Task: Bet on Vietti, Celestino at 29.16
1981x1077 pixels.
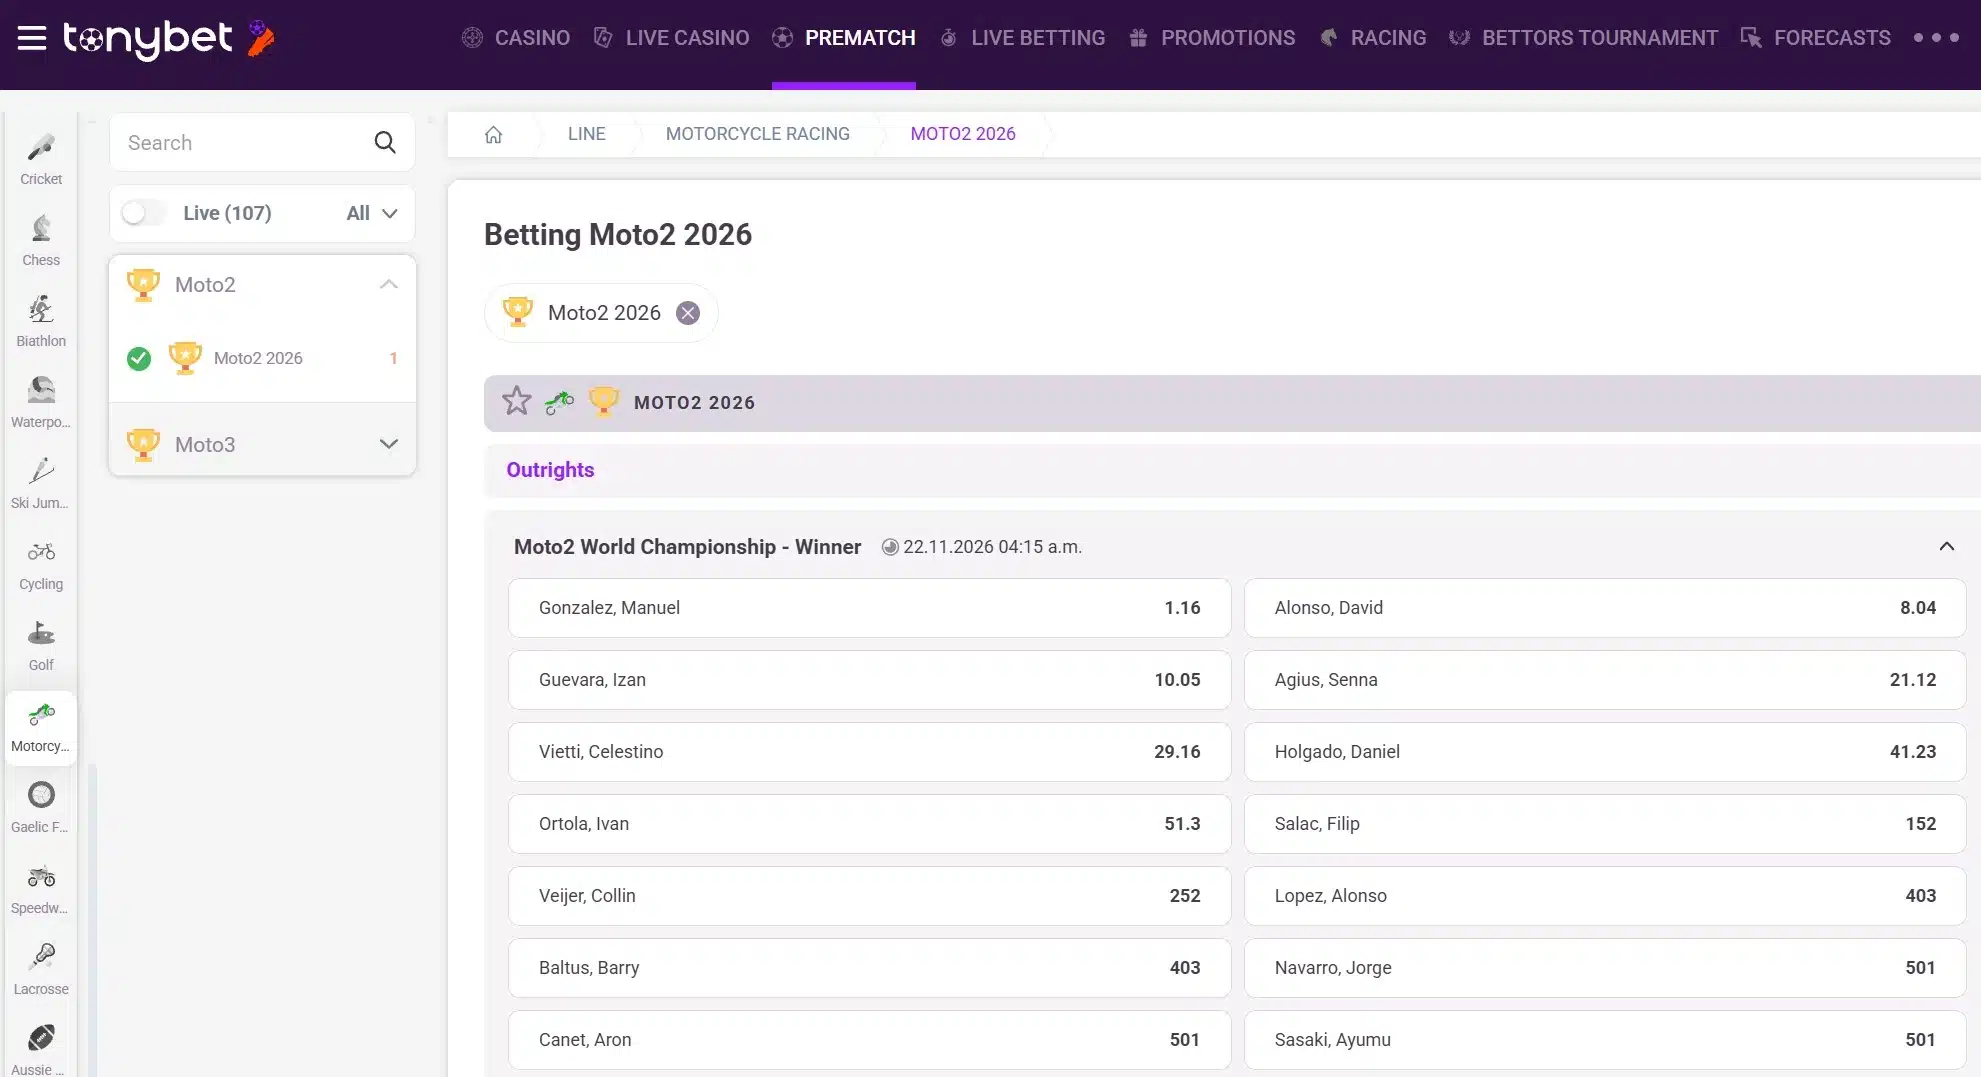Action: [x=869, y=752]
